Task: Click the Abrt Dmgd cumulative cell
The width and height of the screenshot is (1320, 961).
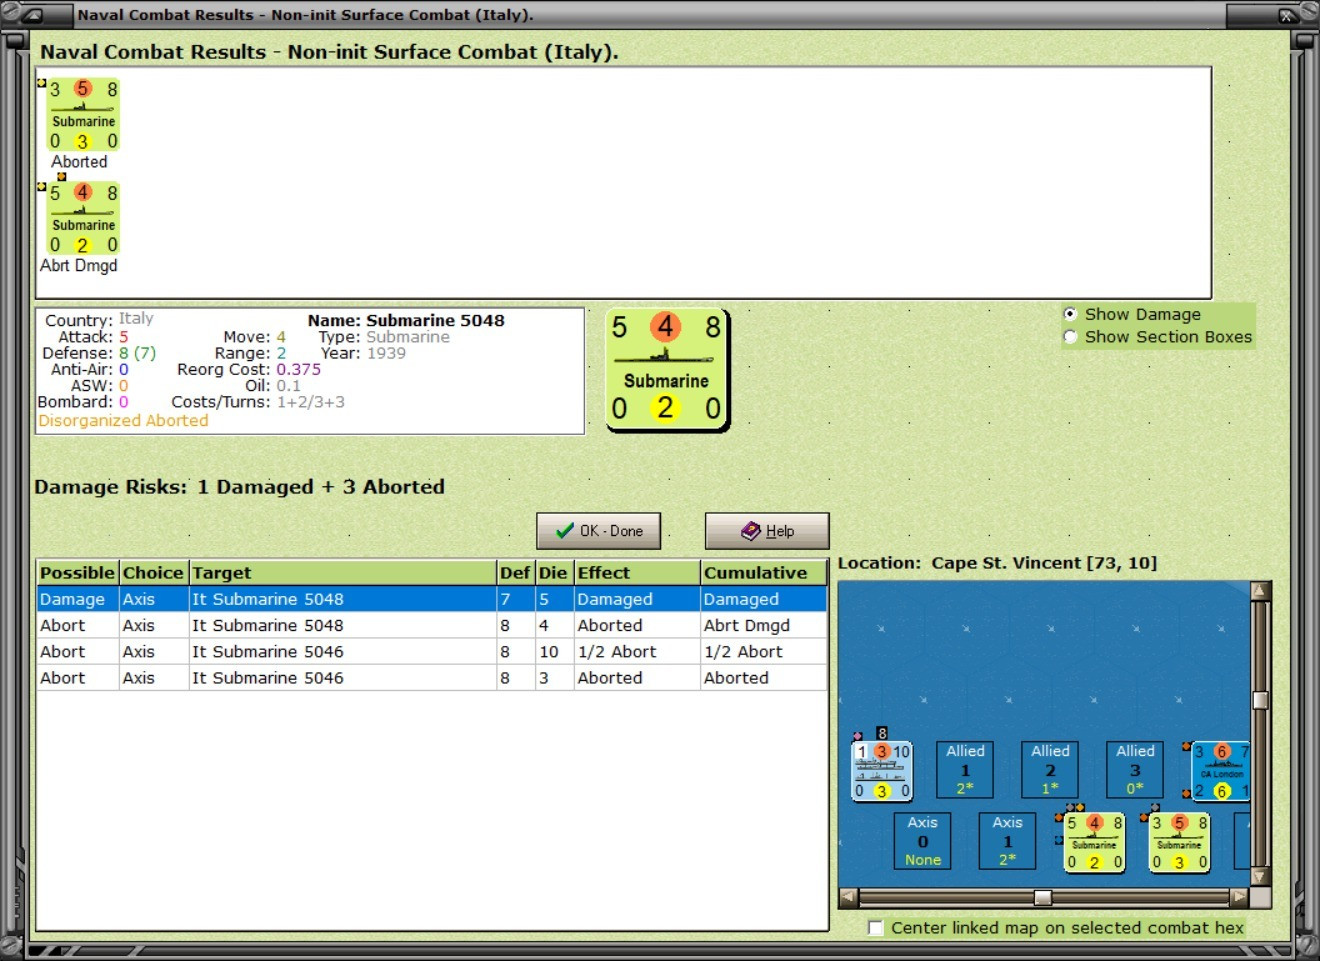Action: tap(764, 625)
